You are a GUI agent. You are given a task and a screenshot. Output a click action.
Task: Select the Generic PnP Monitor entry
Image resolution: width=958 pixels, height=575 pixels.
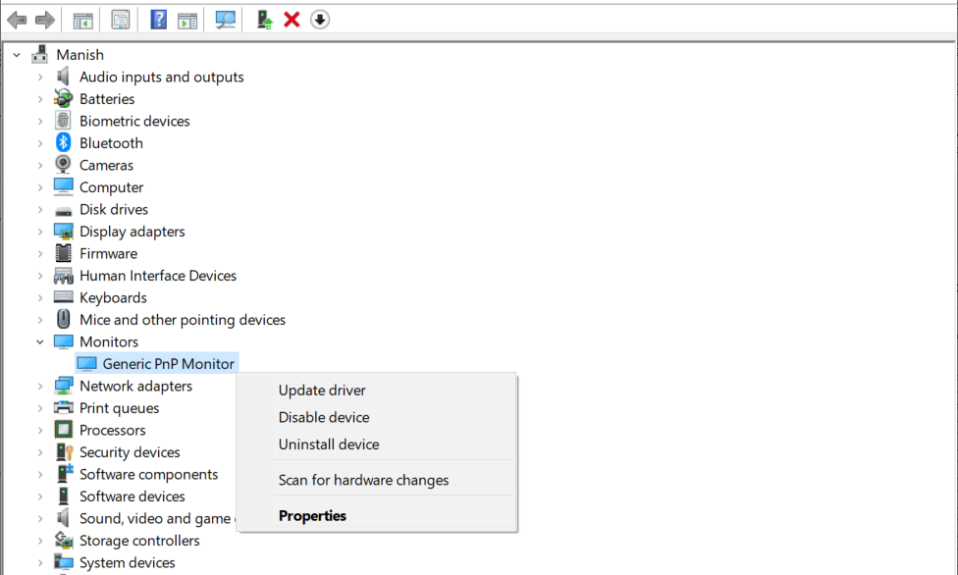(168, 364)
